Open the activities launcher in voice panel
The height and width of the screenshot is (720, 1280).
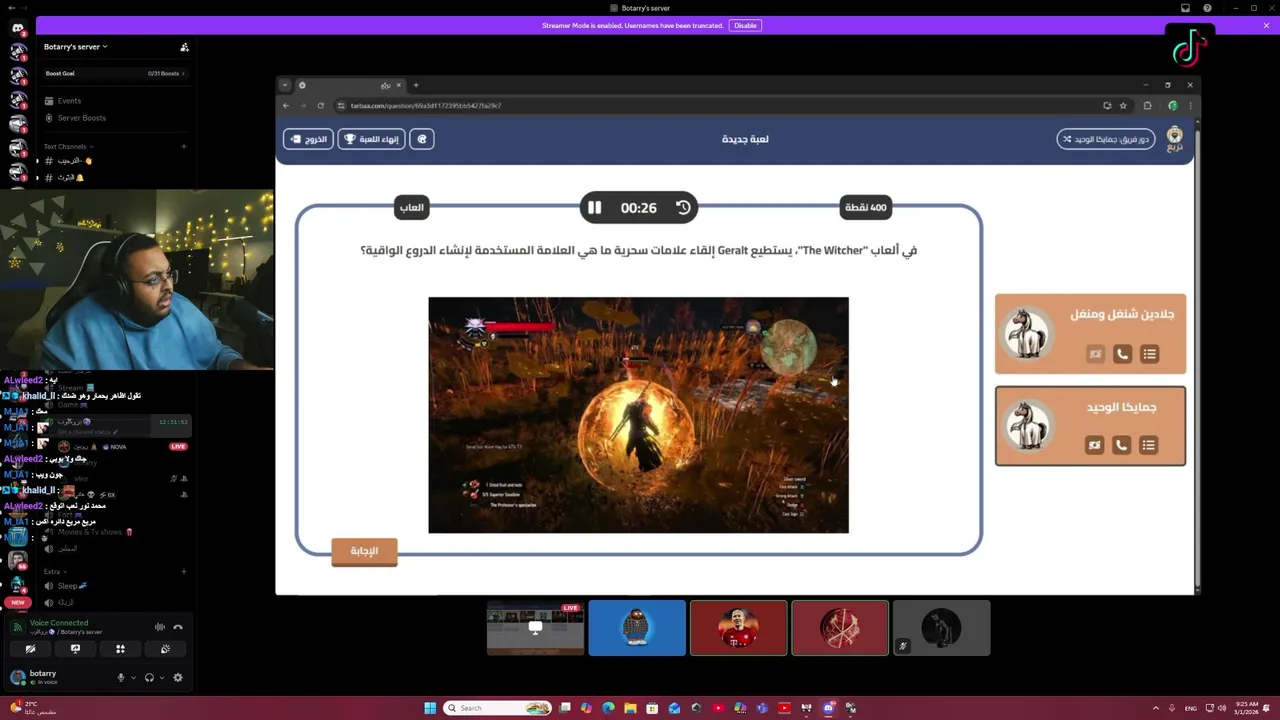click(x=120, y=649)
